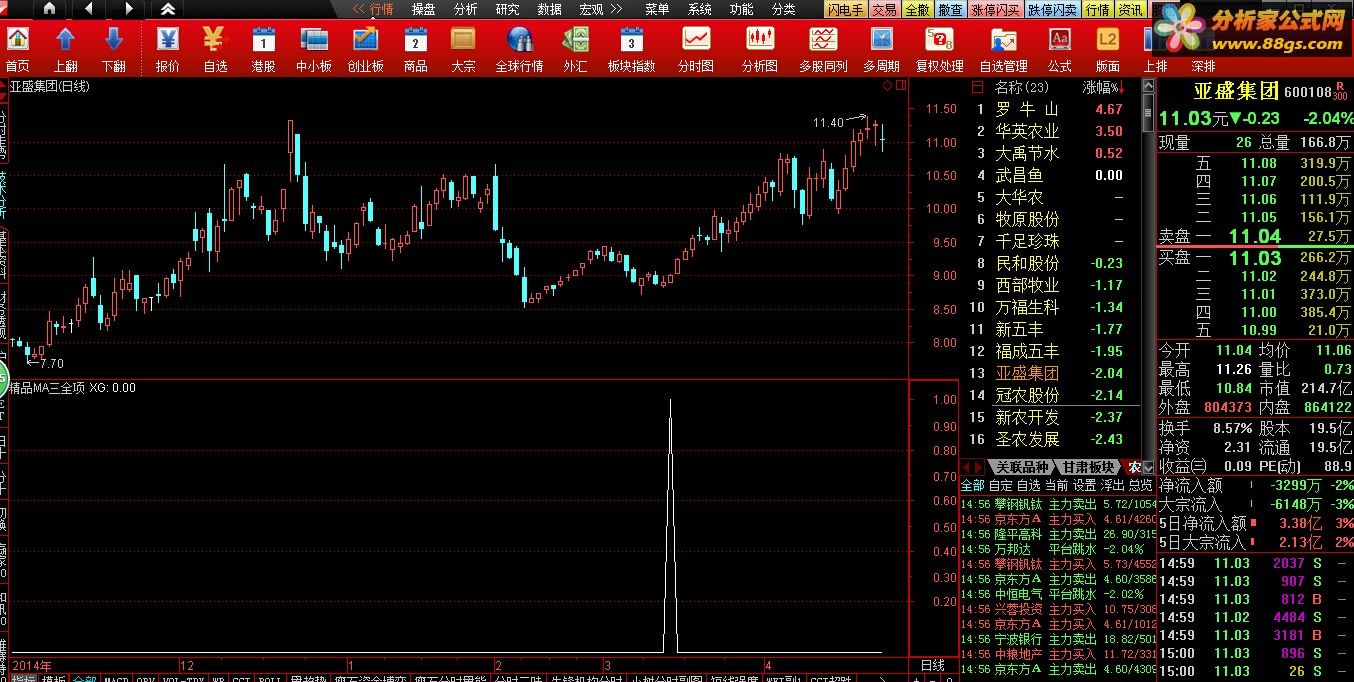Open the 商品 commodities icon
1354x682 pixels.
tap(415, 50)
